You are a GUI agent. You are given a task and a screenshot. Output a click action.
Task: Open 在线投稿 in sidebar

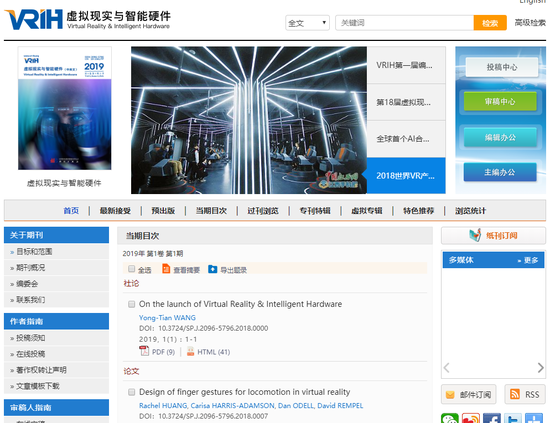31,354
